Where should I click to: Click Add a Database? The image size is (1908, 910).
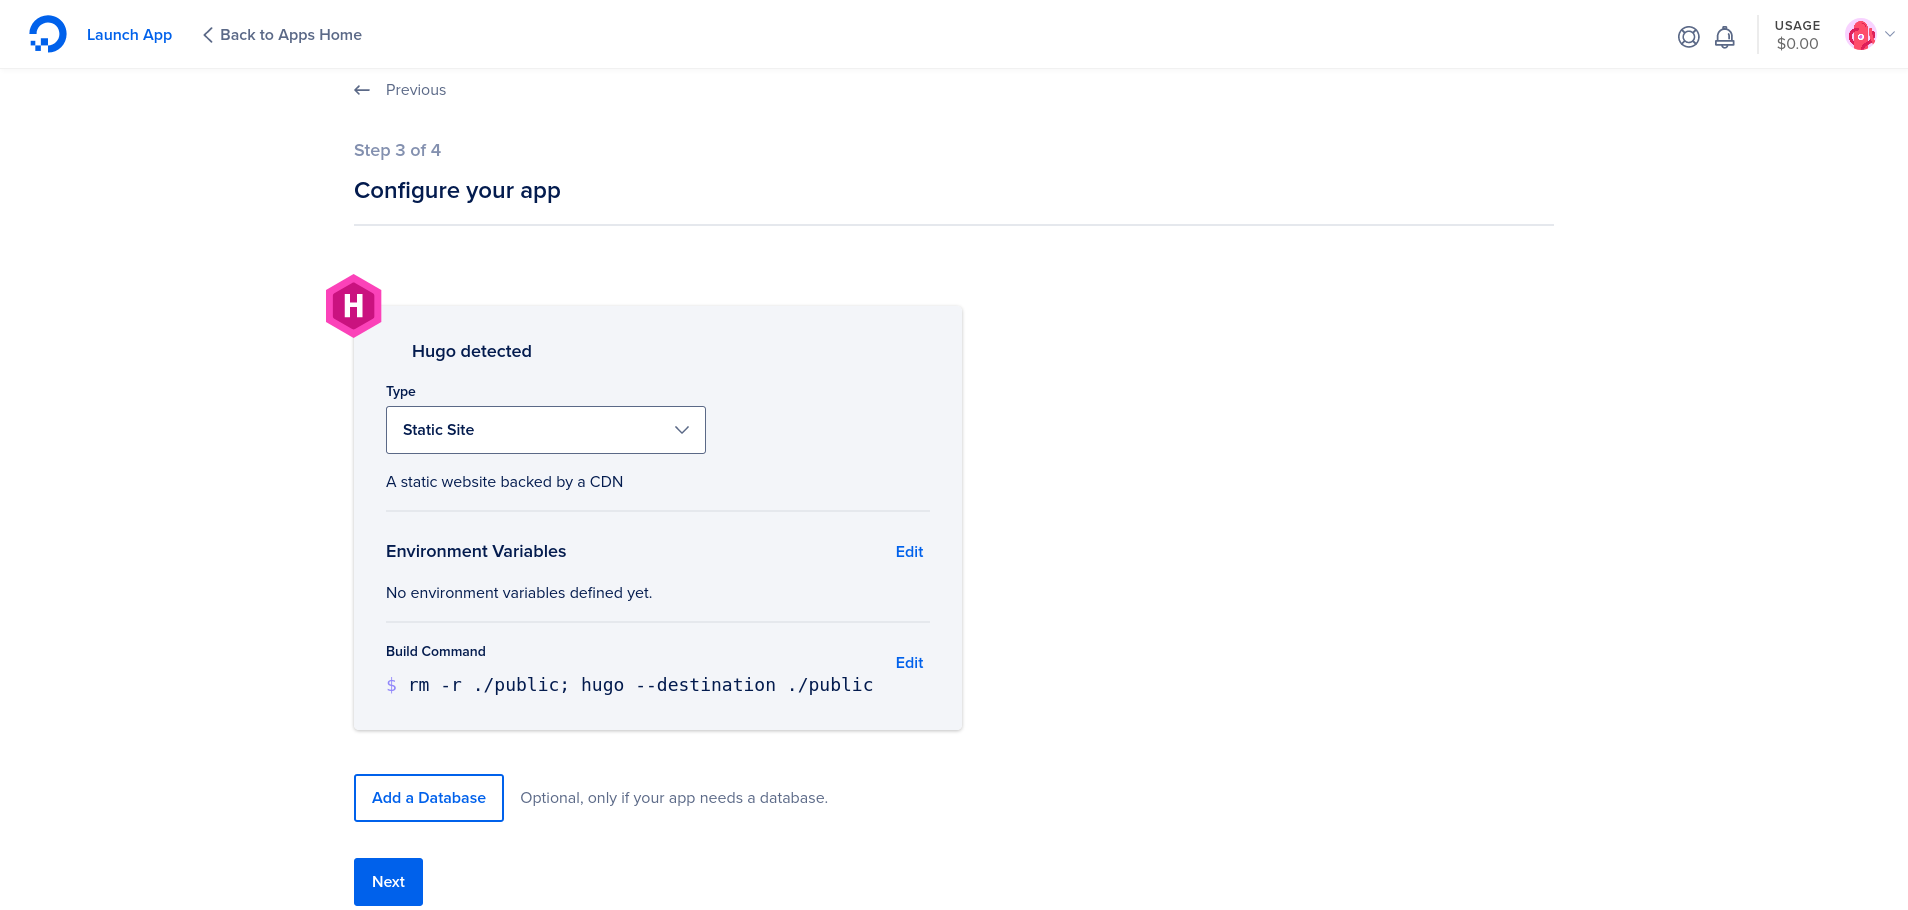(x=428, y=797)
